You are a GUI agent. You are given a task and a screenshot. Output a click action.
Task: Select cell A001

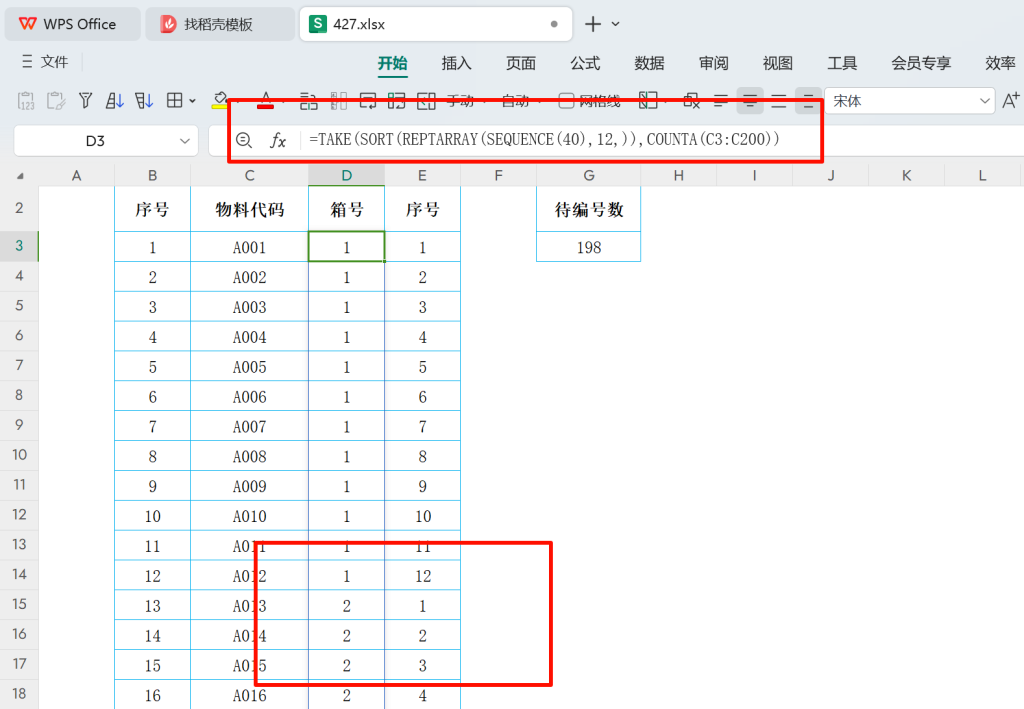[249, 247]
